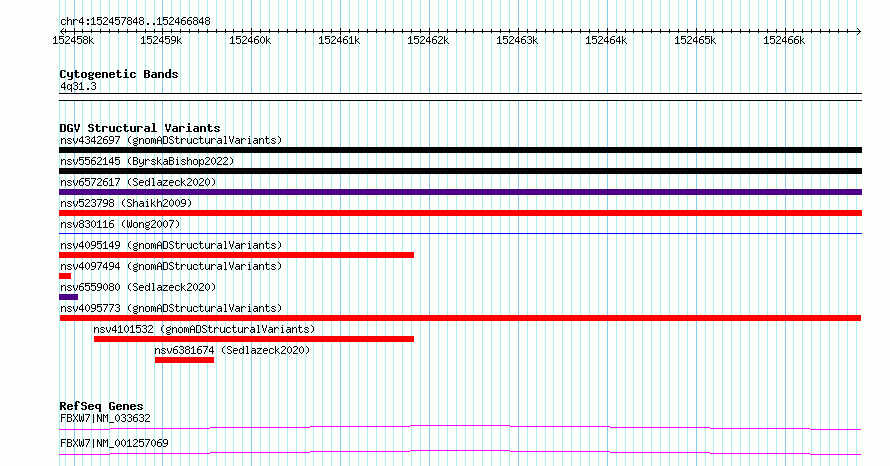Click the cytogenetic band 4q31.3 bar
The image size is (890, 466).
pyautogui.click(x=460, y=97)
